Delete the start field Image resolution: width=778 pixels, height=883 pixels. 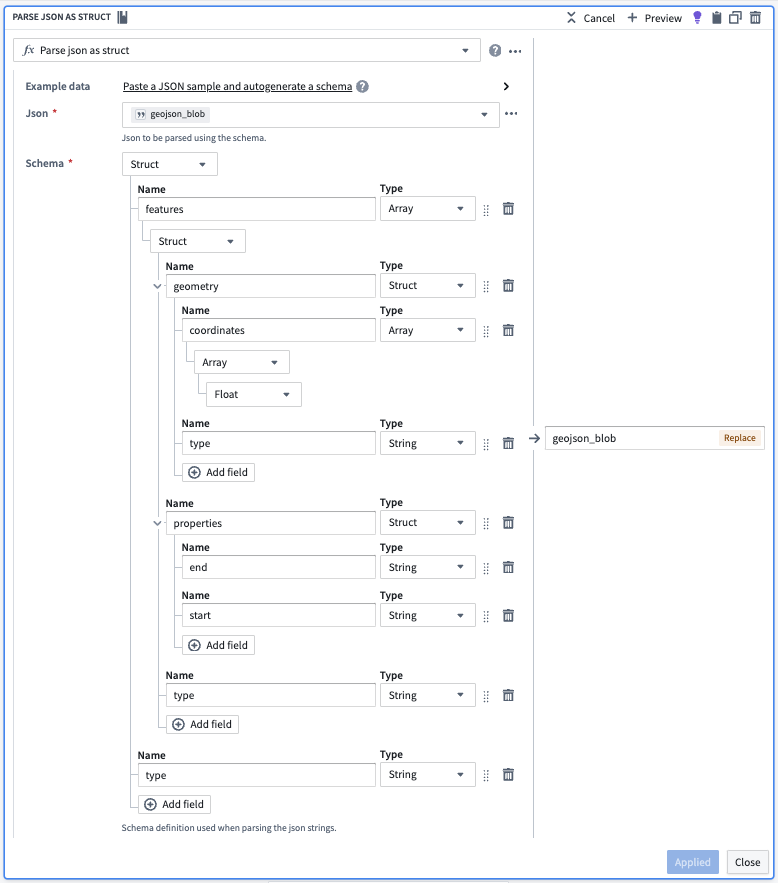click(x=508, y=616)
